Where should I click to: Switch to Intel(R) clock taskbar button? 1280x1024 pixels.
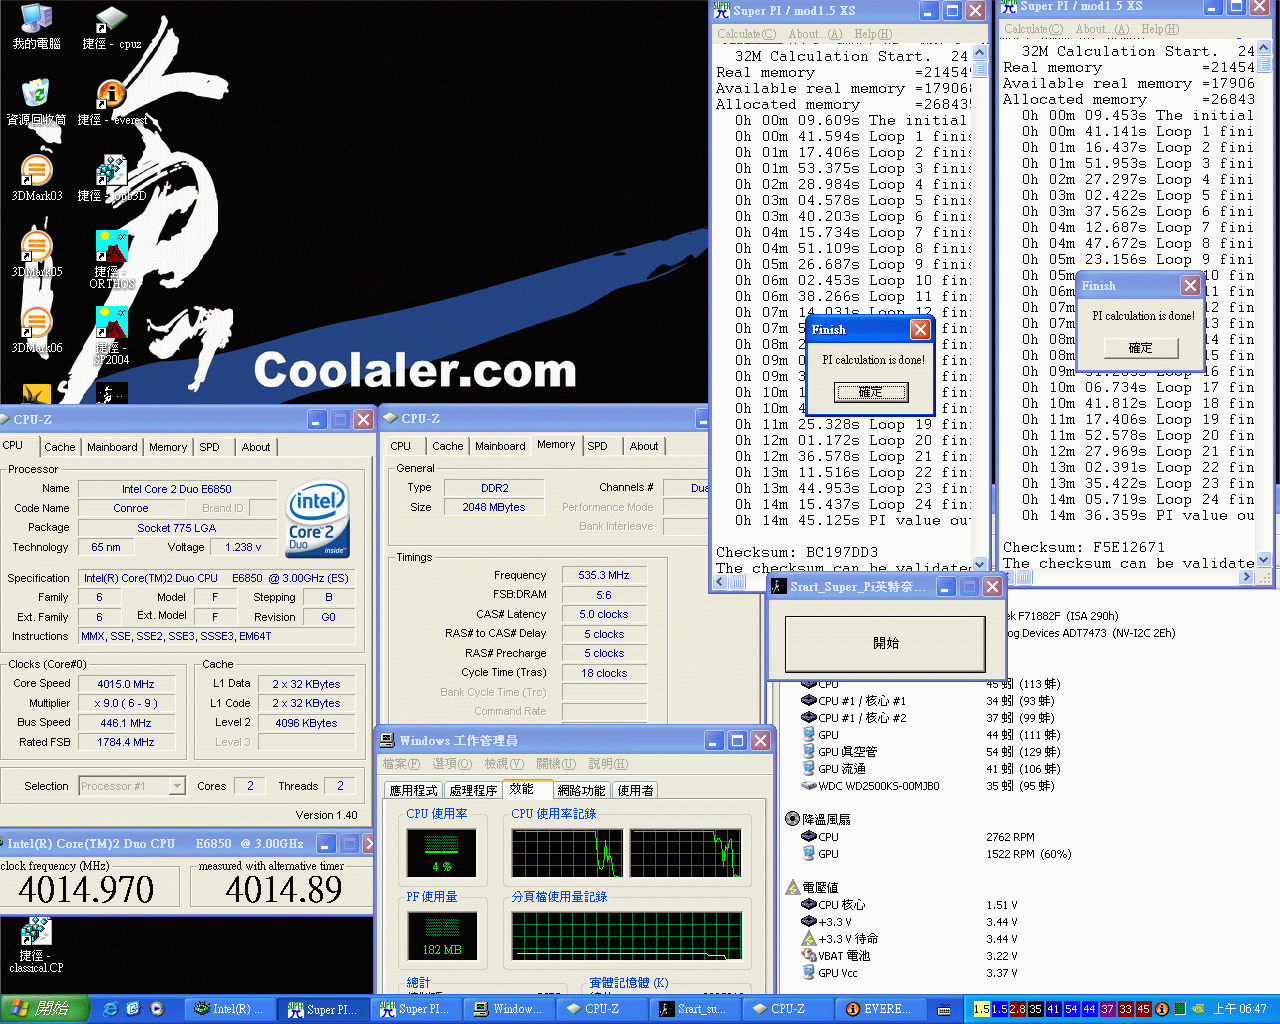click(229, 1009)
